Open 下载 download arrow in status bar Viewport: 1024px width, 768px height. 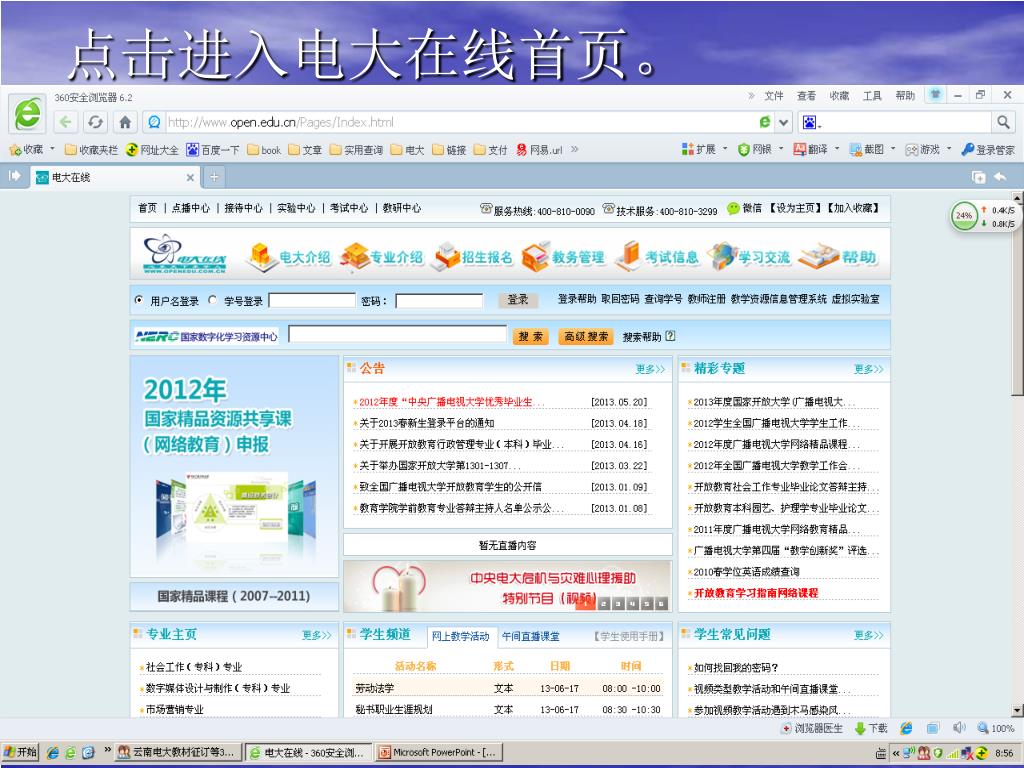point(871,728)
